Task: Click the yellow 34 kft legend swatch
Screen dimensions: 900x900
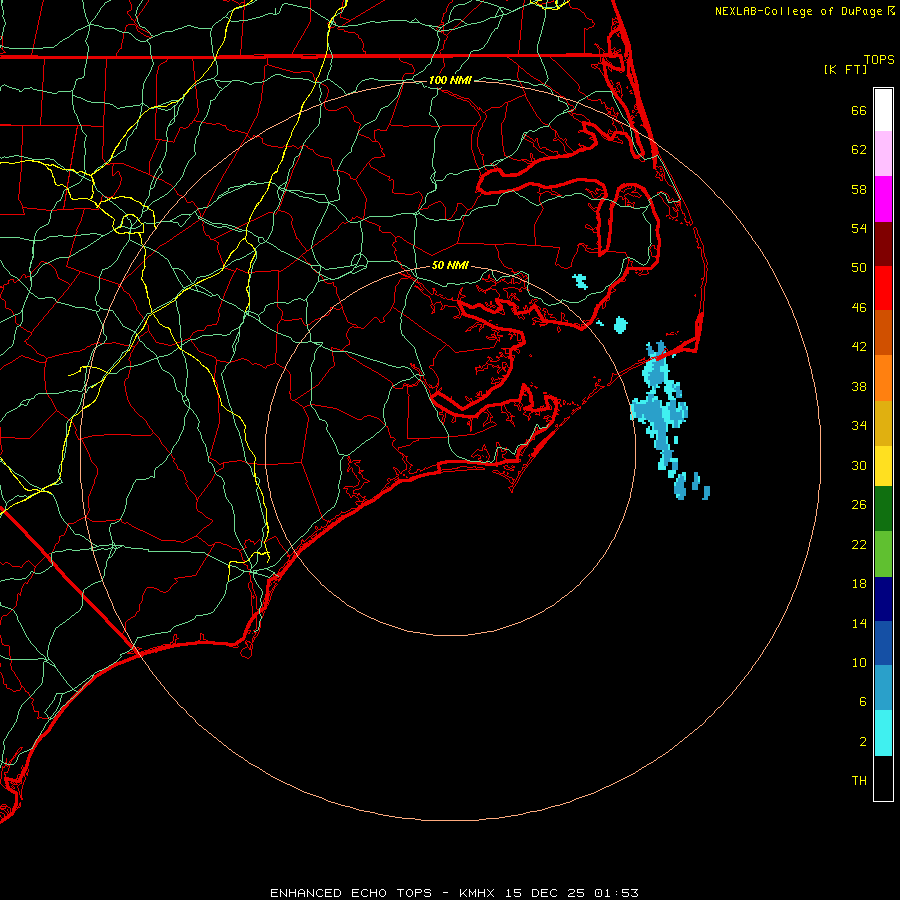Action: point(883,465)
